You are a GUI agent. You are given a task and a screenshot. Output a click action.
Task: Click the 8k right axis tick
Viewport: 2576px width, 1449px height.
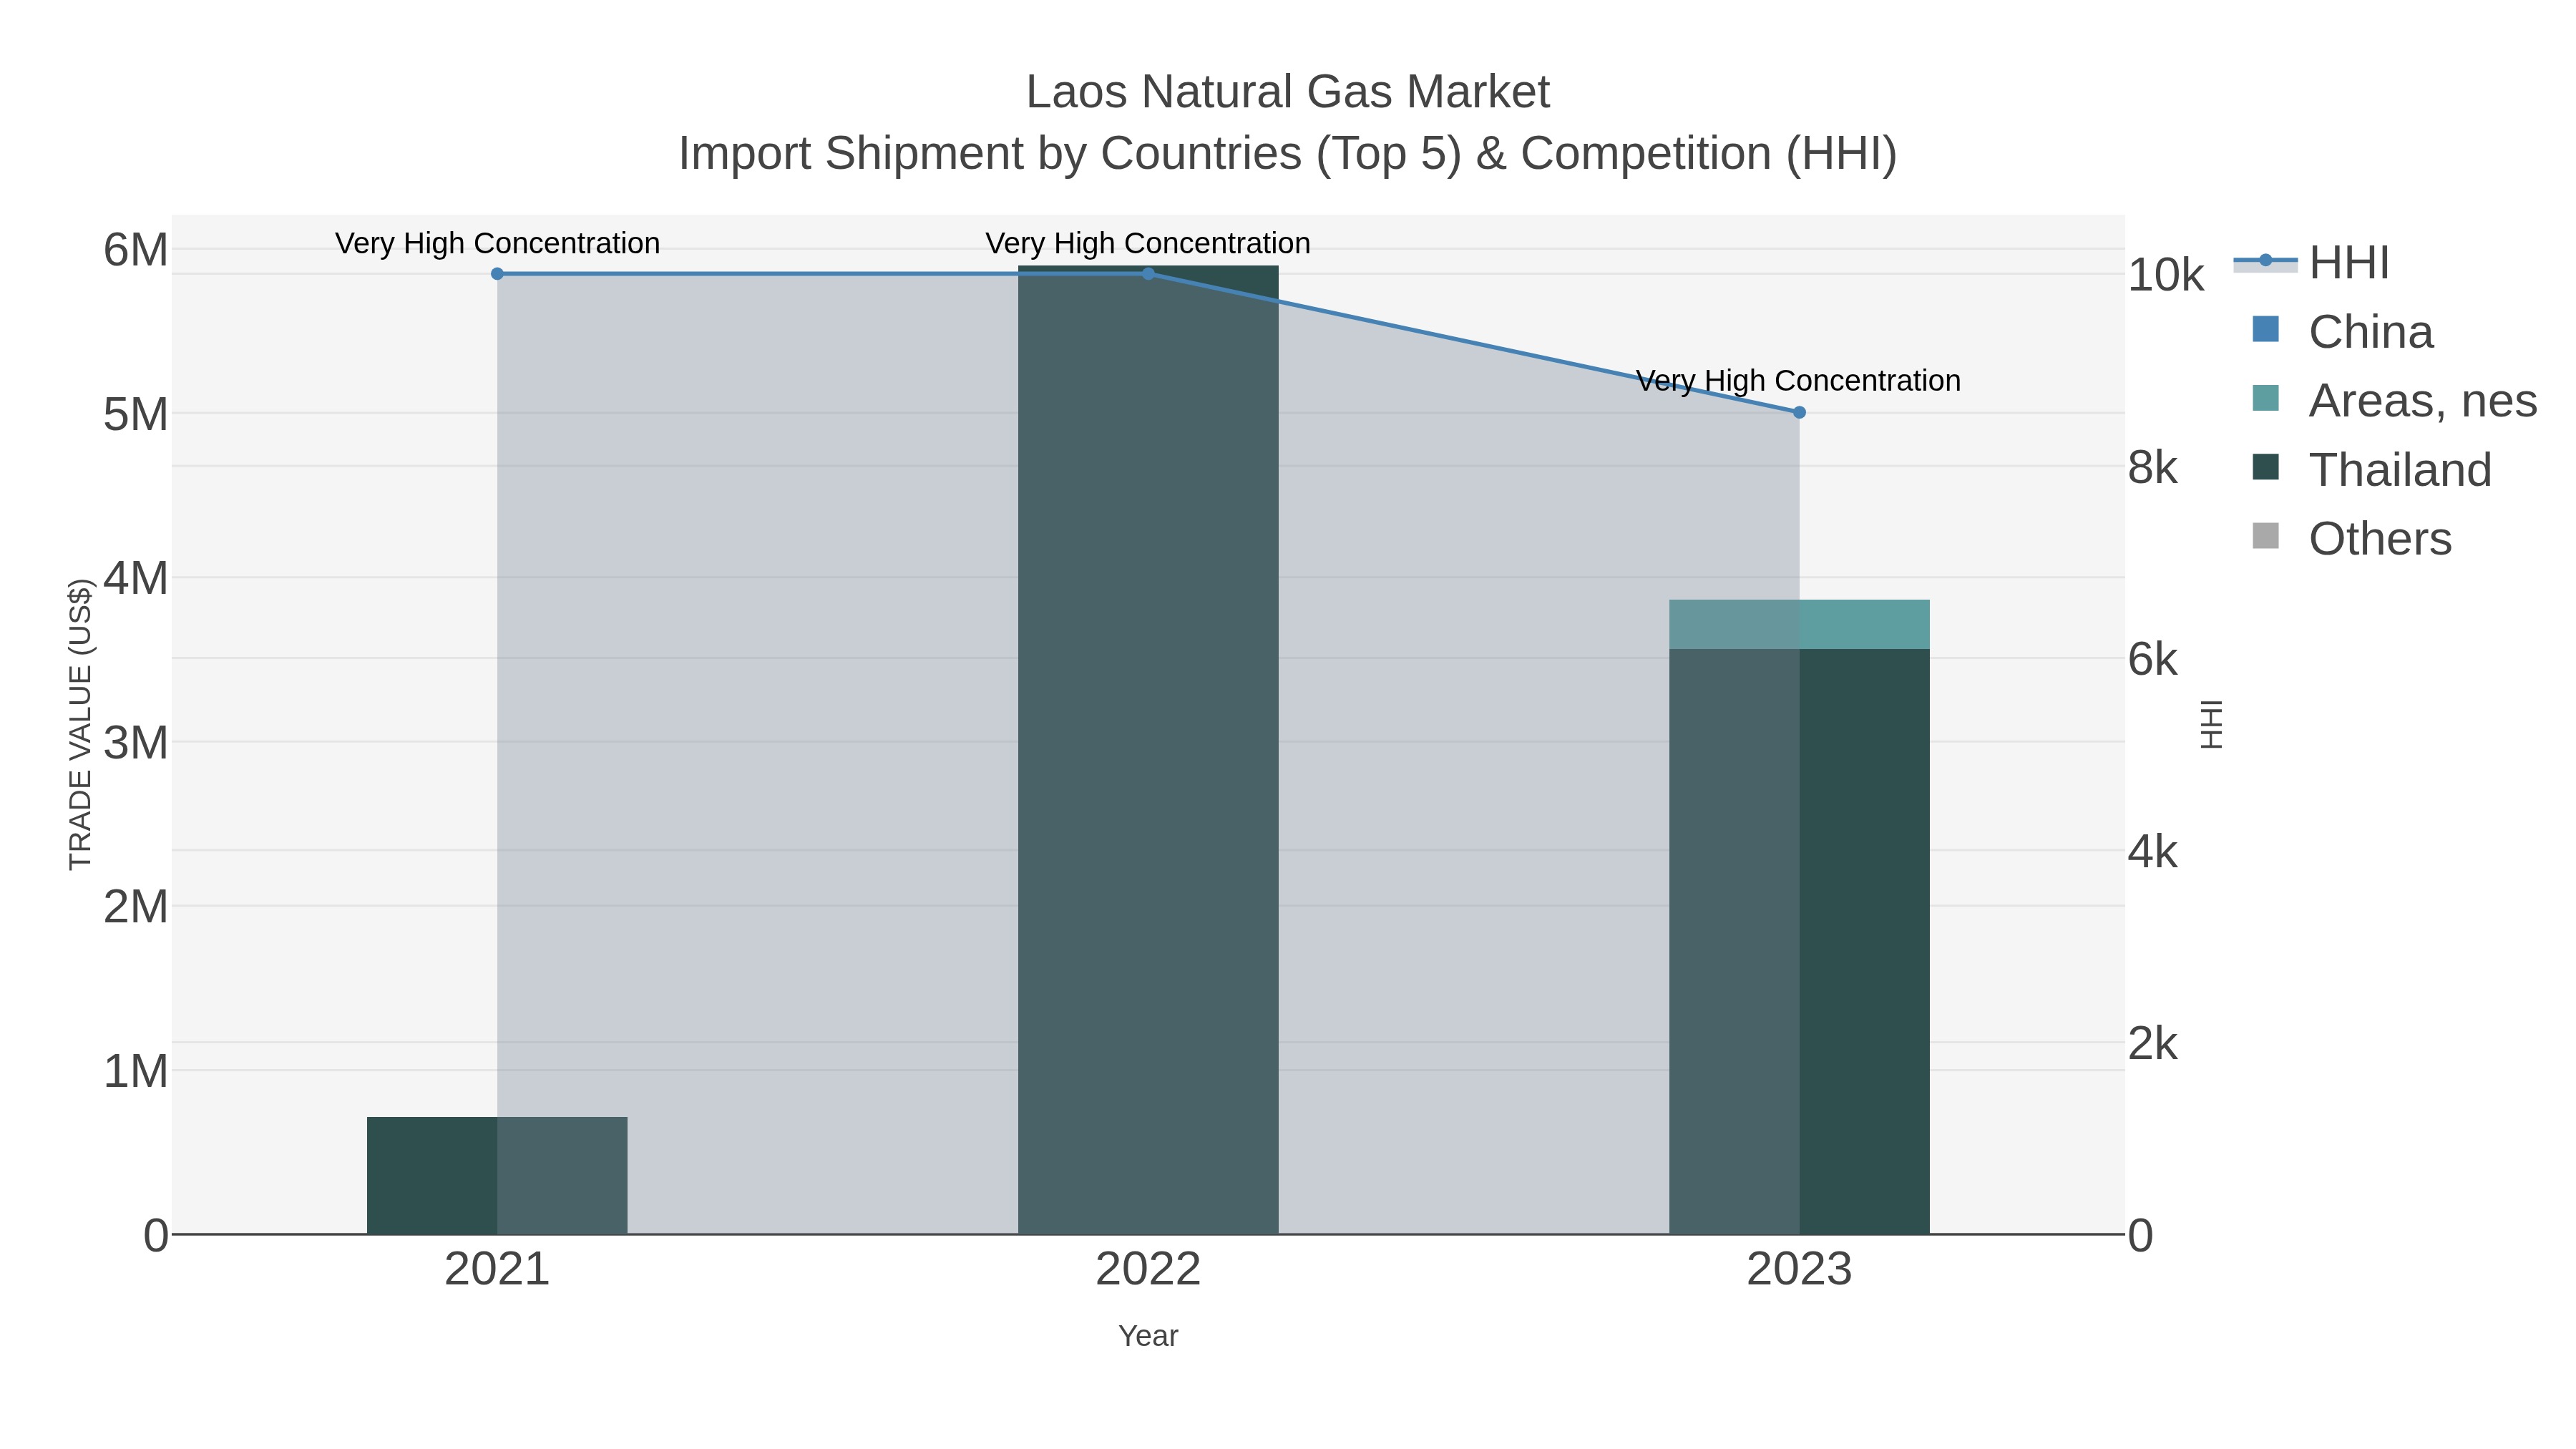[x=2153, y=467]
